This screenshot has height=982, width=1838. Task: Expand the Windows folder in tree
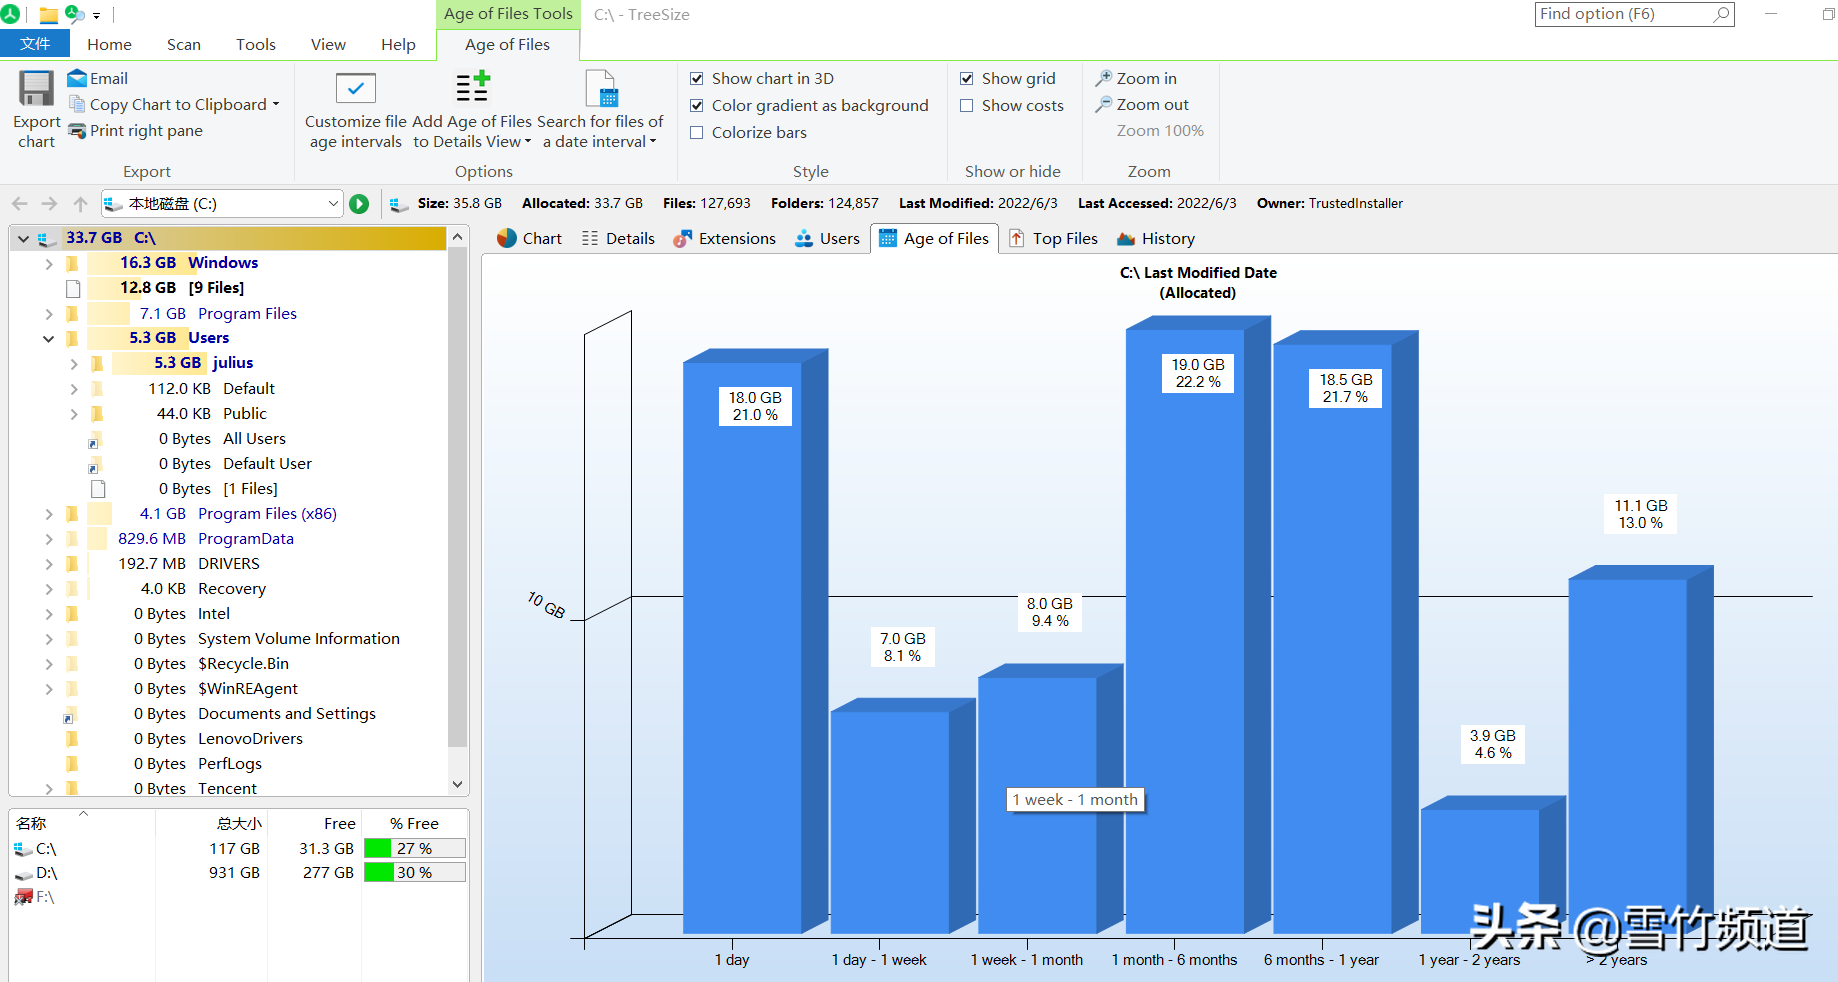49,263
